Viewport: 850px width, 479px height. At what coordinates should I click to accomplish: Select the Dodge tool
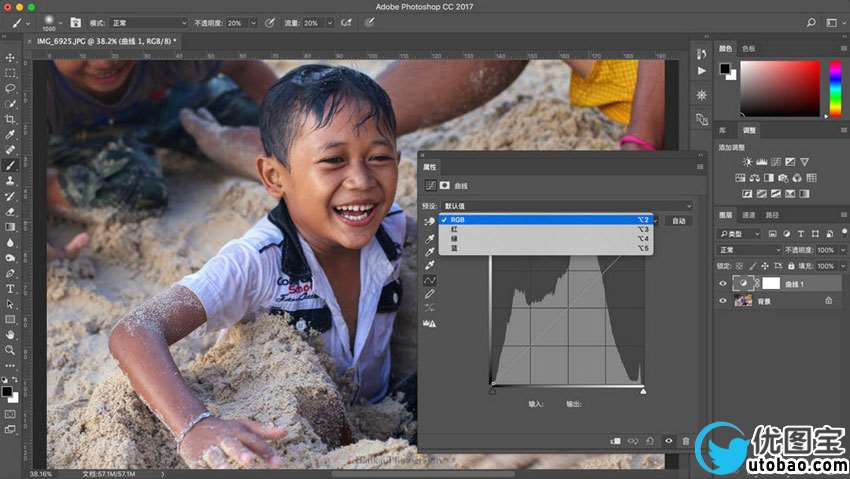coord(10,258)
